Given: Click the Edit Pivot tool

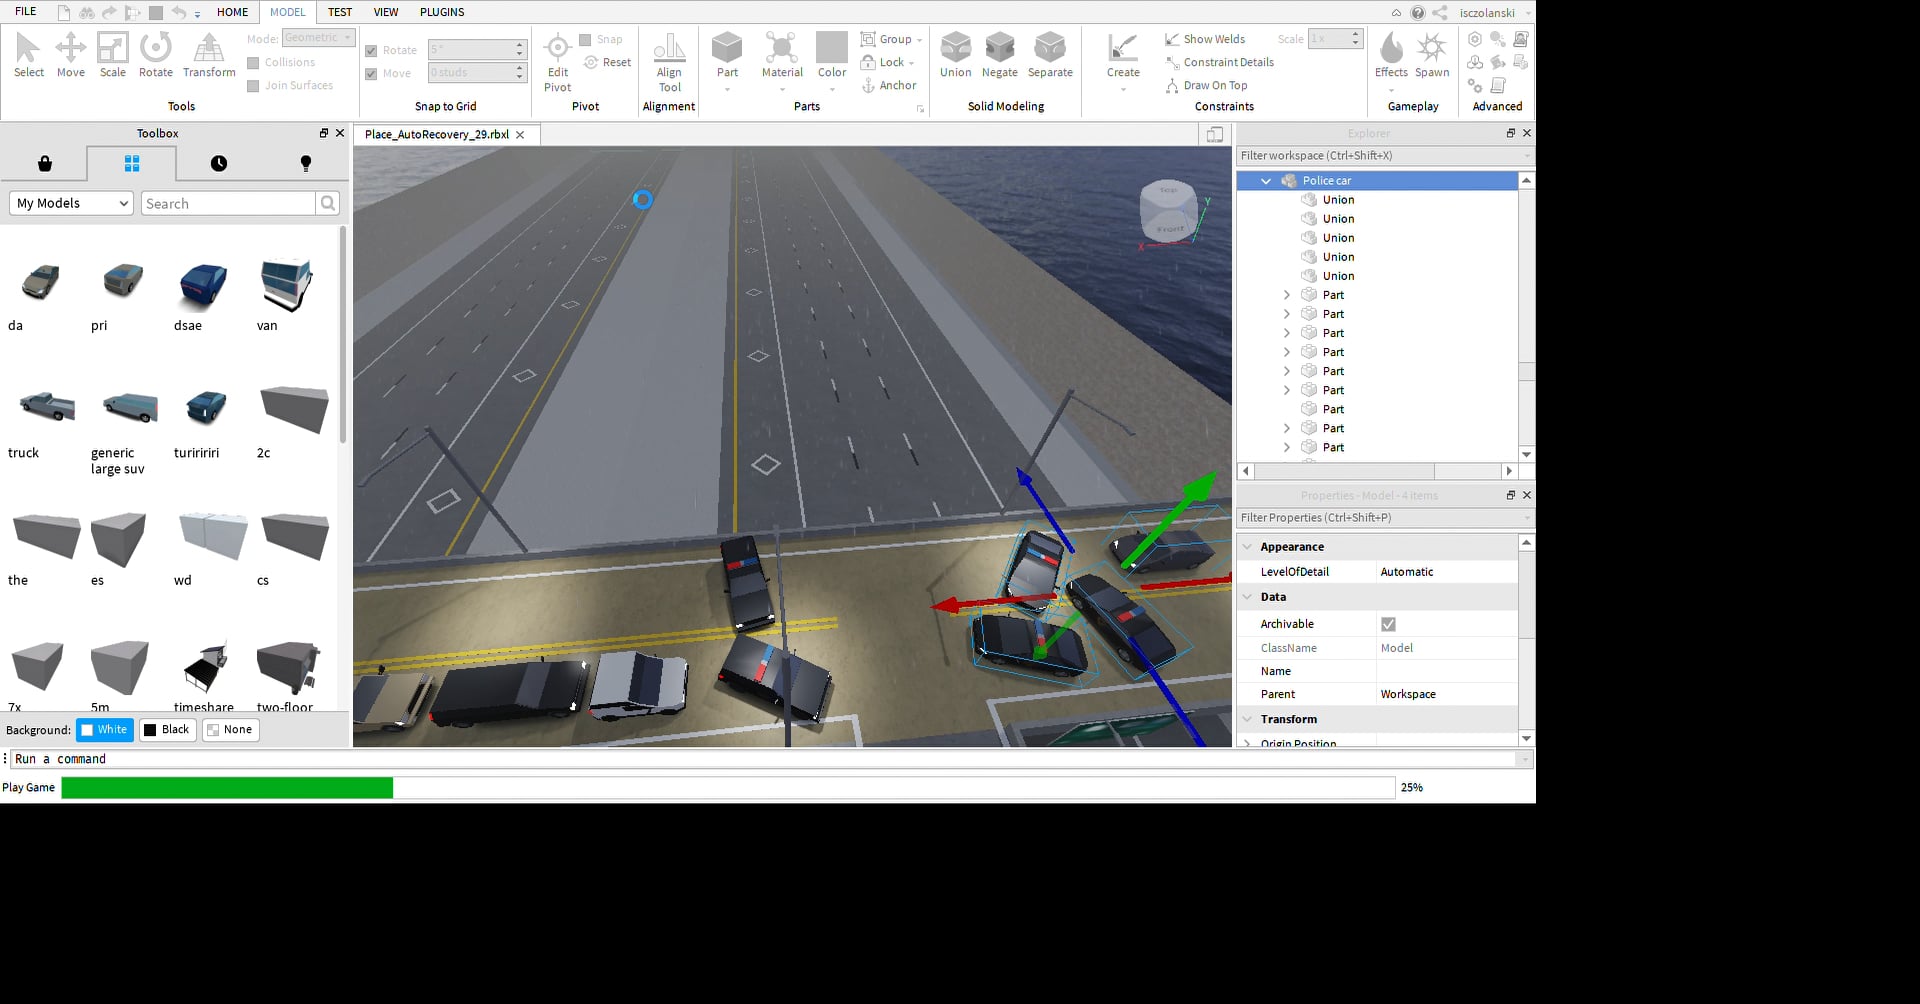Looking at the screenshot, I should (557, 60).
